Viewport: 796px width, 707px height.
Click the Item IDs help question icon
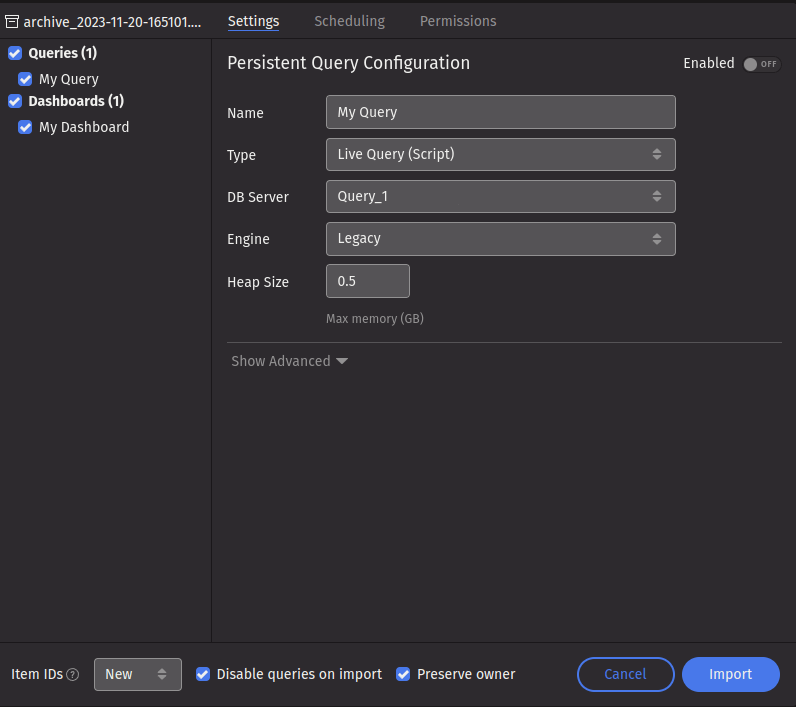[73, 675]
